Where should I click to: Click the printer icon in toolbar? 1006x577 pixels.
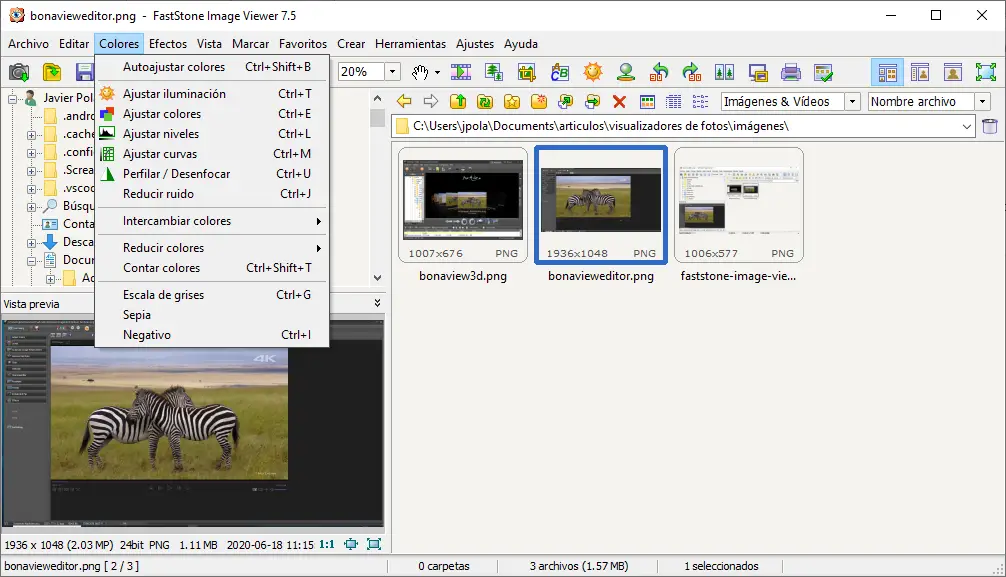pos(790,72)
